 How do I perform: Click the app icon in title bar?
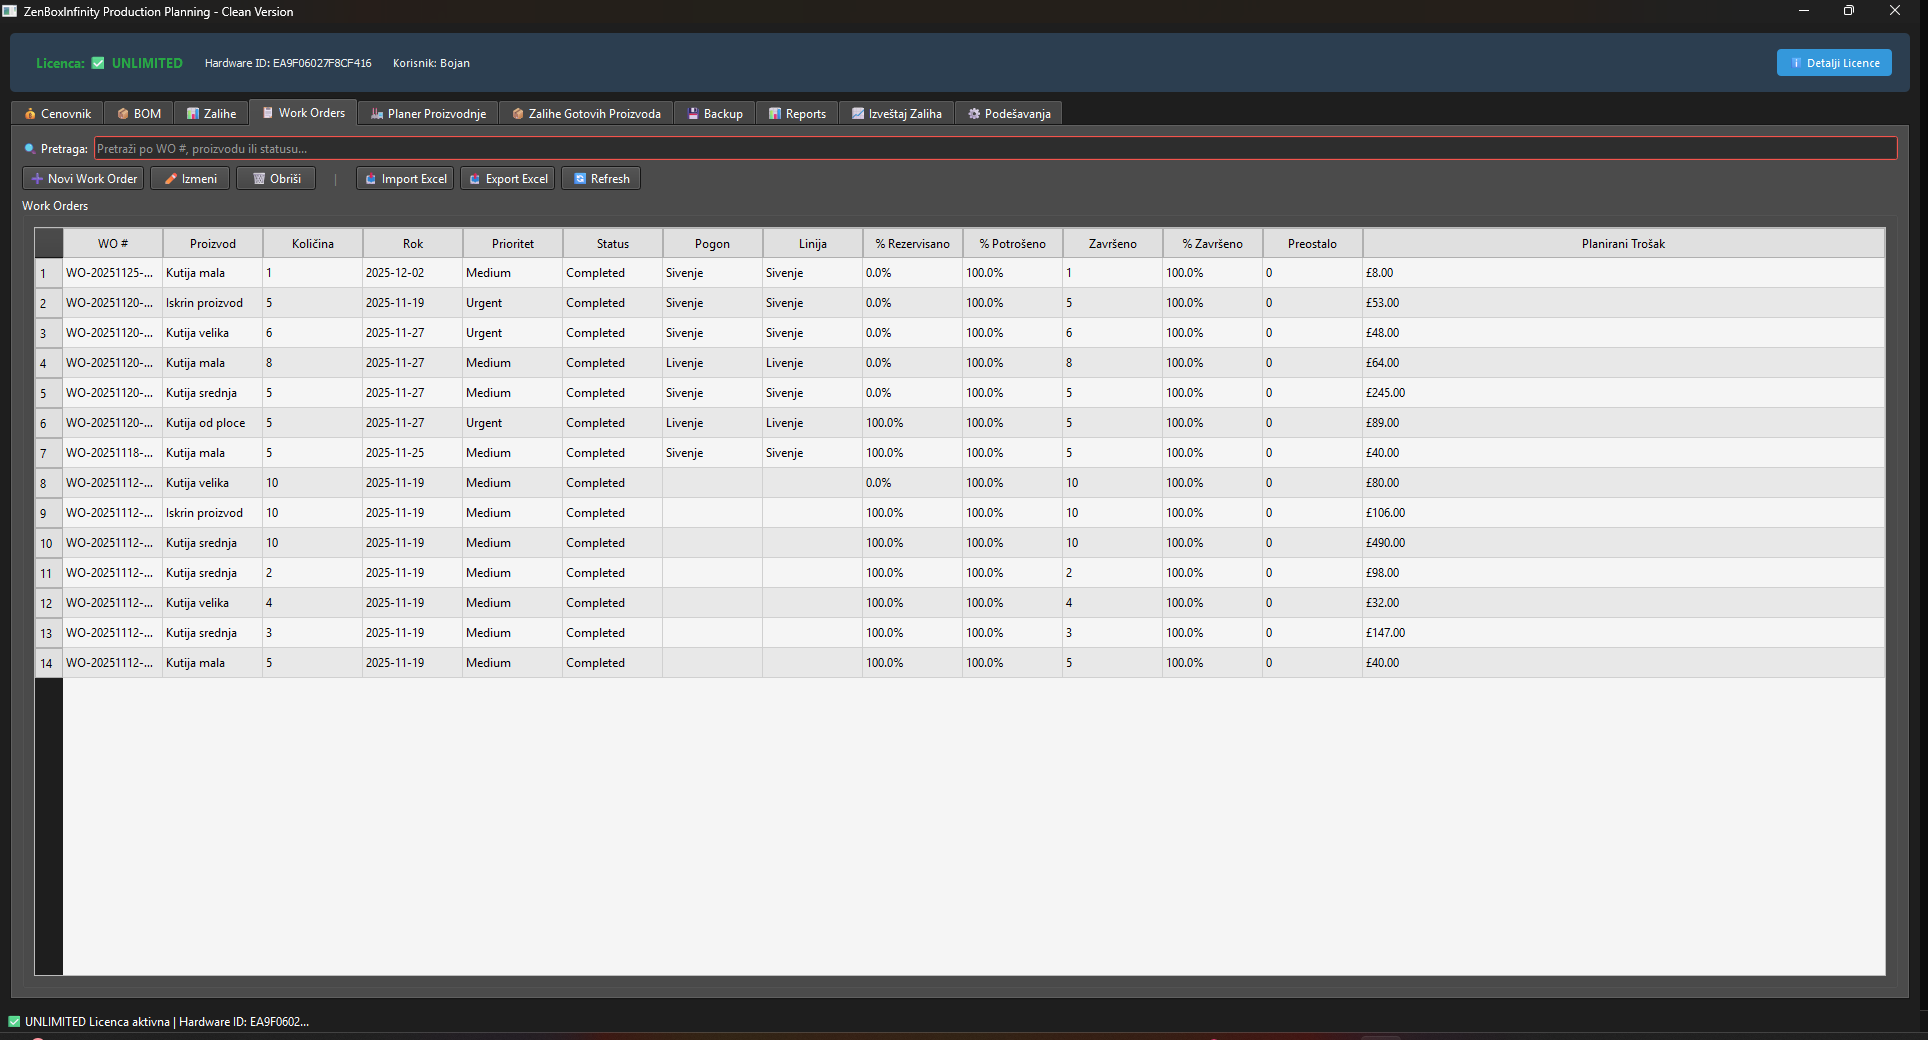coord(10,11)
